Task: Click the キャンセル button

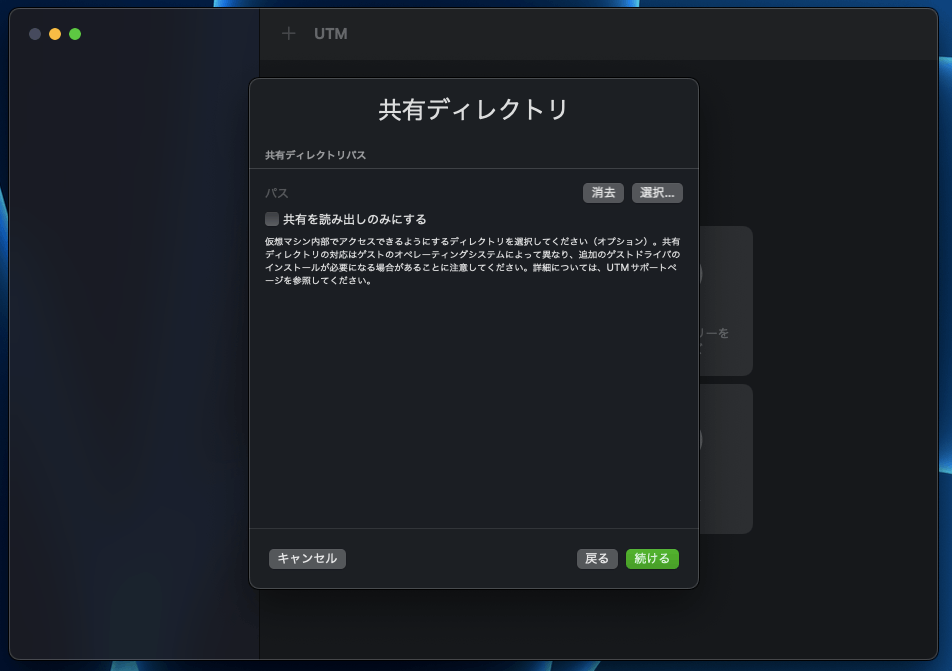Action: pos(307,559)
